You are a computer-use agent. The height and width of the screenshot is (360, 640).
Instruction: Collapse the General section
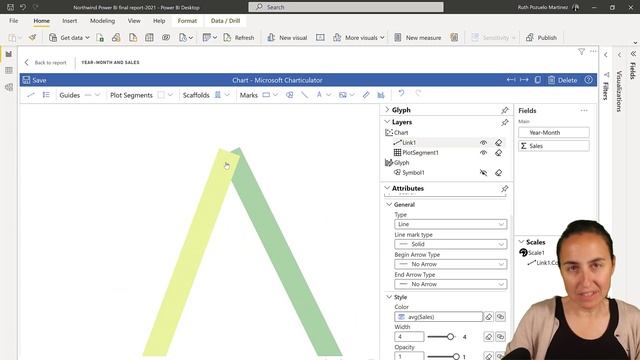tap(389, 204)
